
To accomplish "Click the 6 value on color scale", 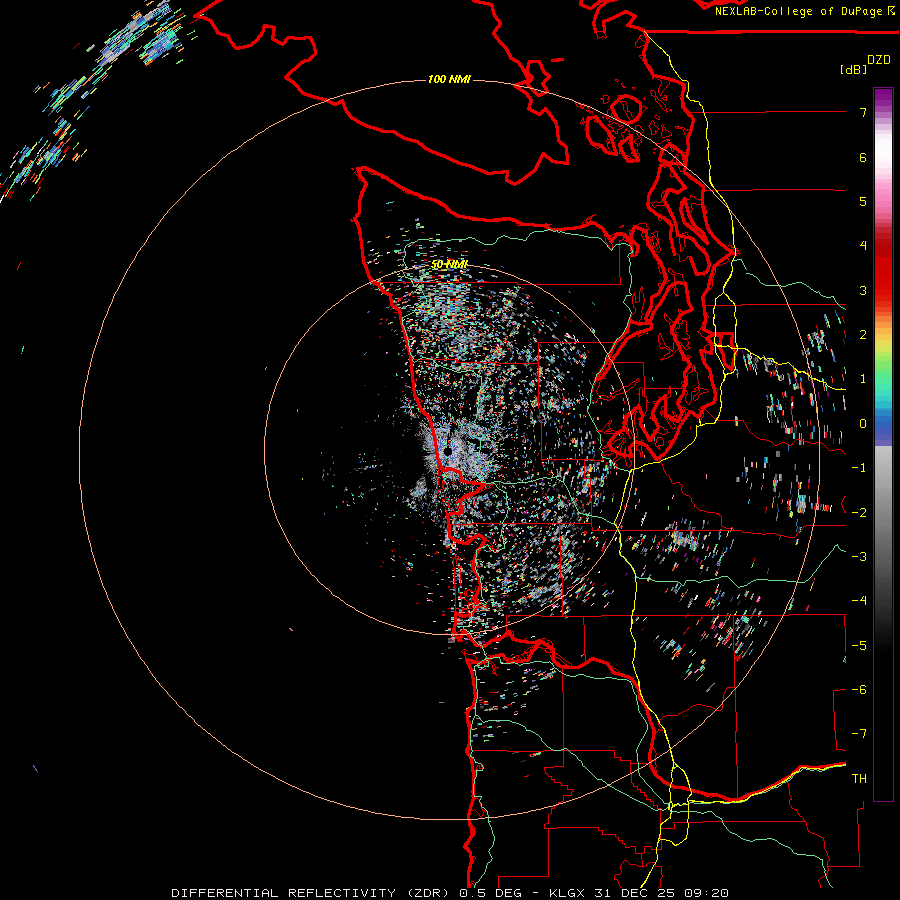I will coord(863,157).
